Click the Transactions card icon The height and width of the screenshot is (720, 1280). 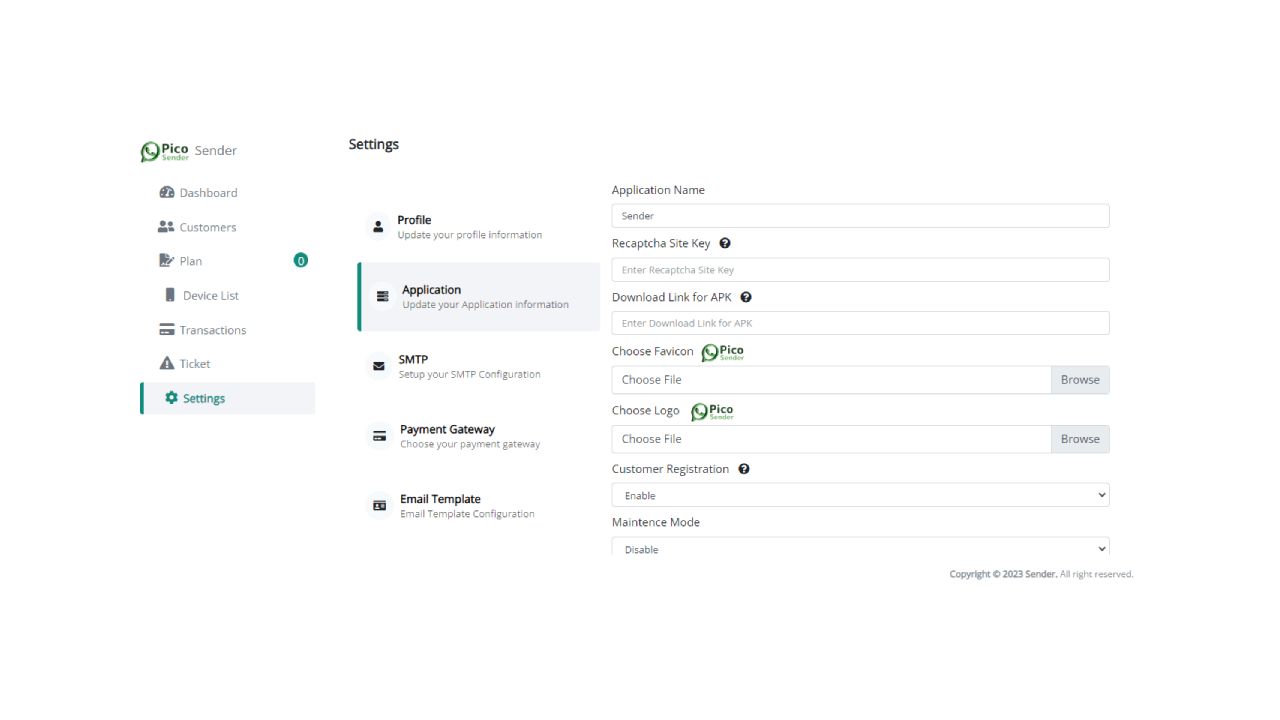pyautogui.click(x=167, y=330)
